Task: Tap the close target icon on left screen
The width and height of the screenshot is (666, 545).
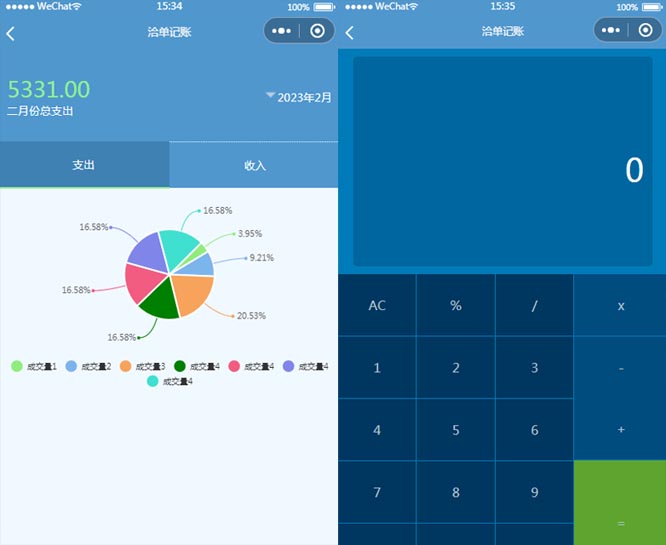Action: [317, 31]
